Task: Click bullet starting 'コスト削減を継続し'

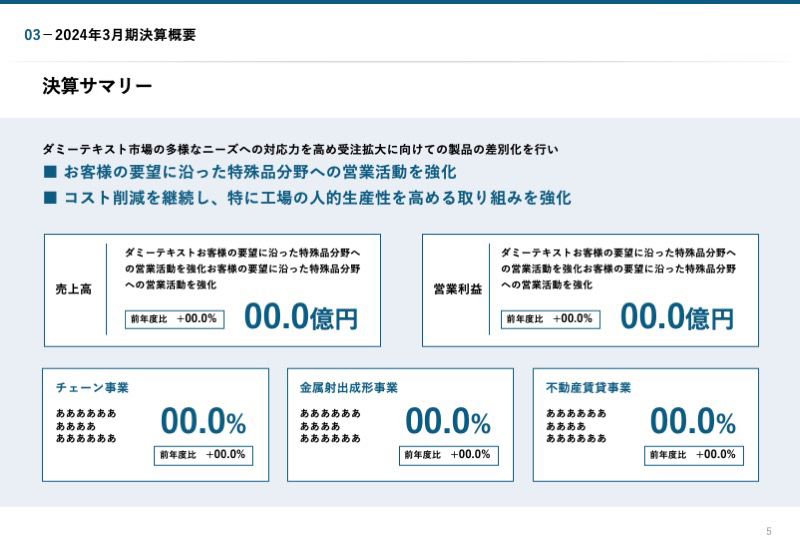Action: pyautogui.click(x=308, y=198)
